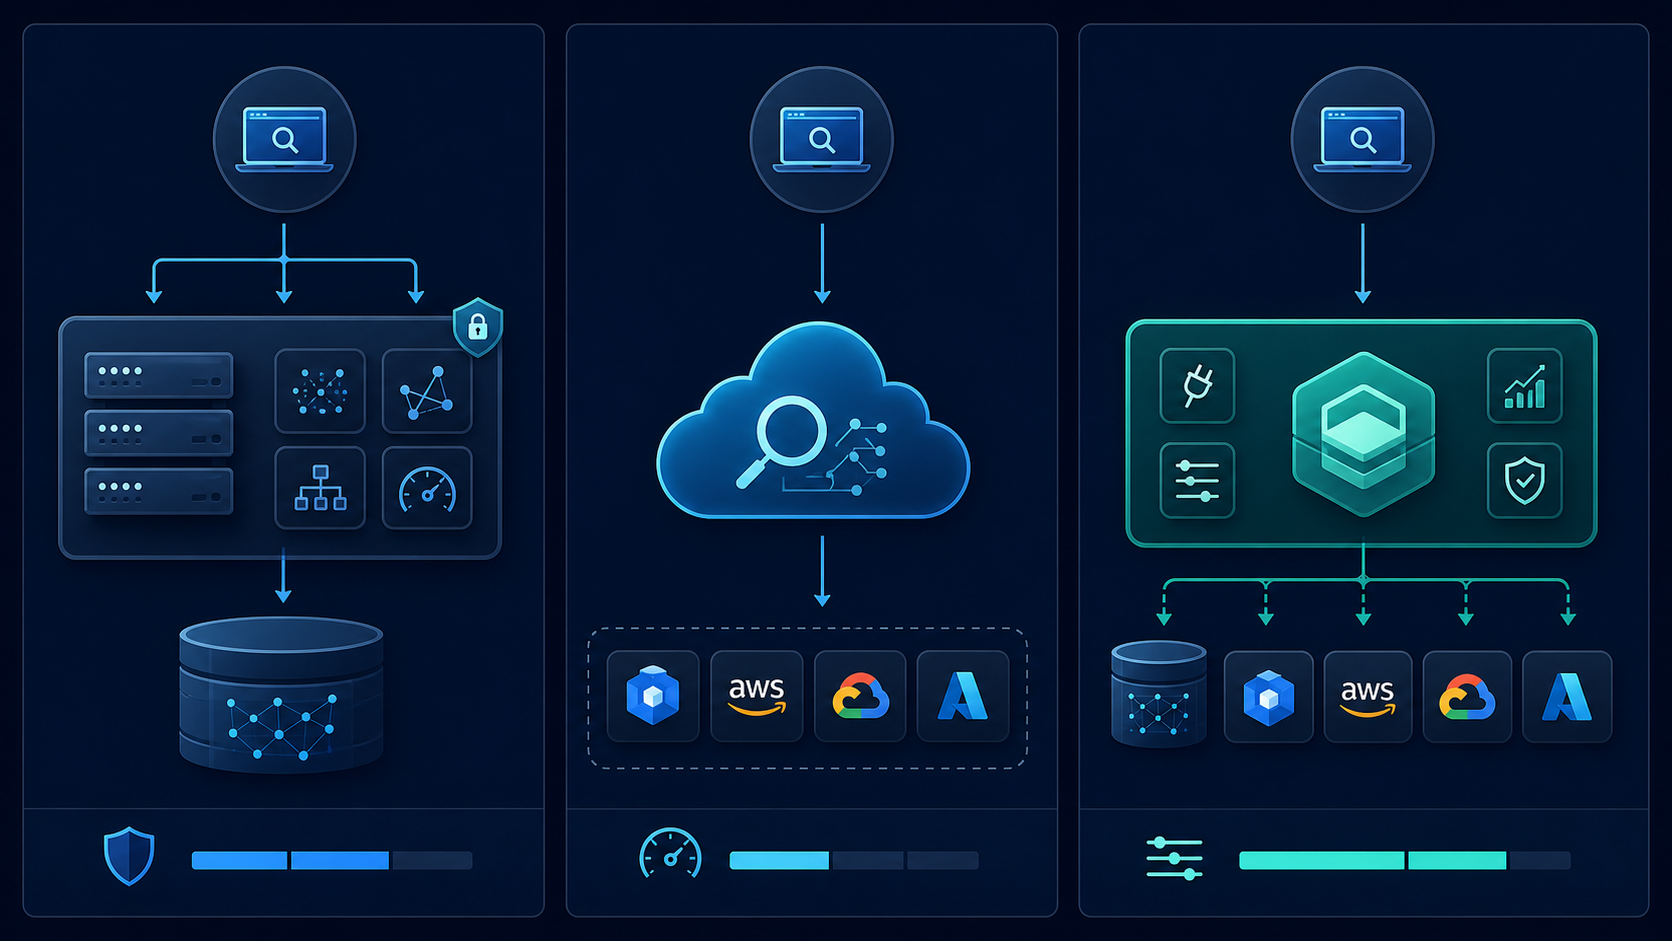Click the laptop search icon above the teal box
Image resolution: width=1672 pixels, height=941 pixels.
pyautogui.click(x=1362, y=139)
